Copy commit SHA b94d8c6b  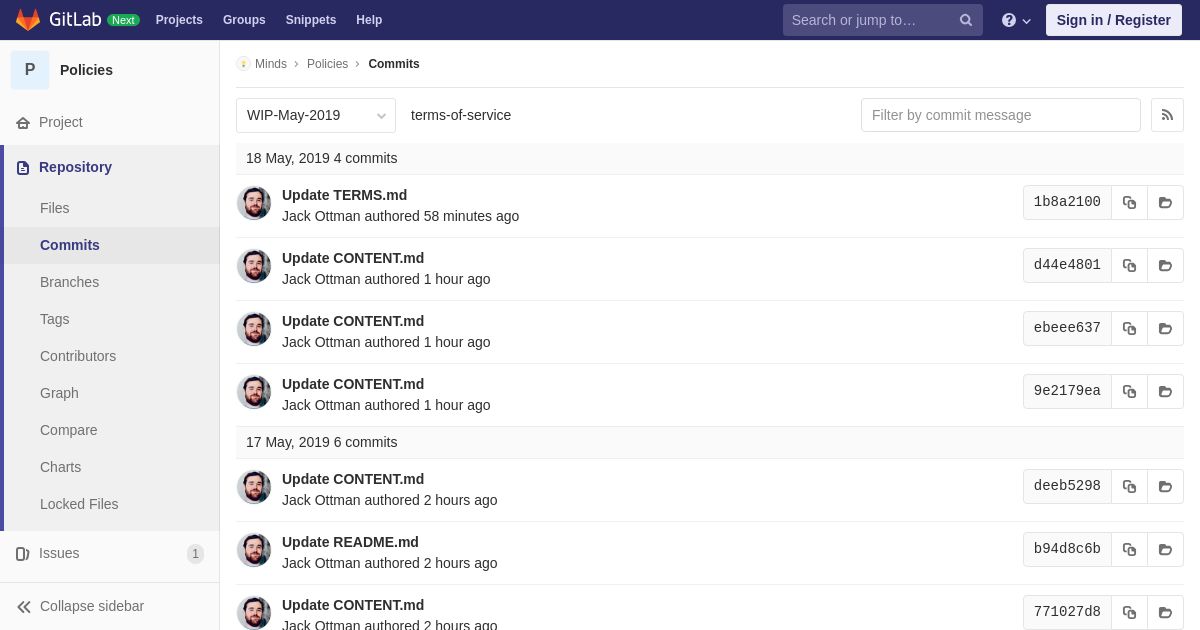click(x=1129, y=549)
